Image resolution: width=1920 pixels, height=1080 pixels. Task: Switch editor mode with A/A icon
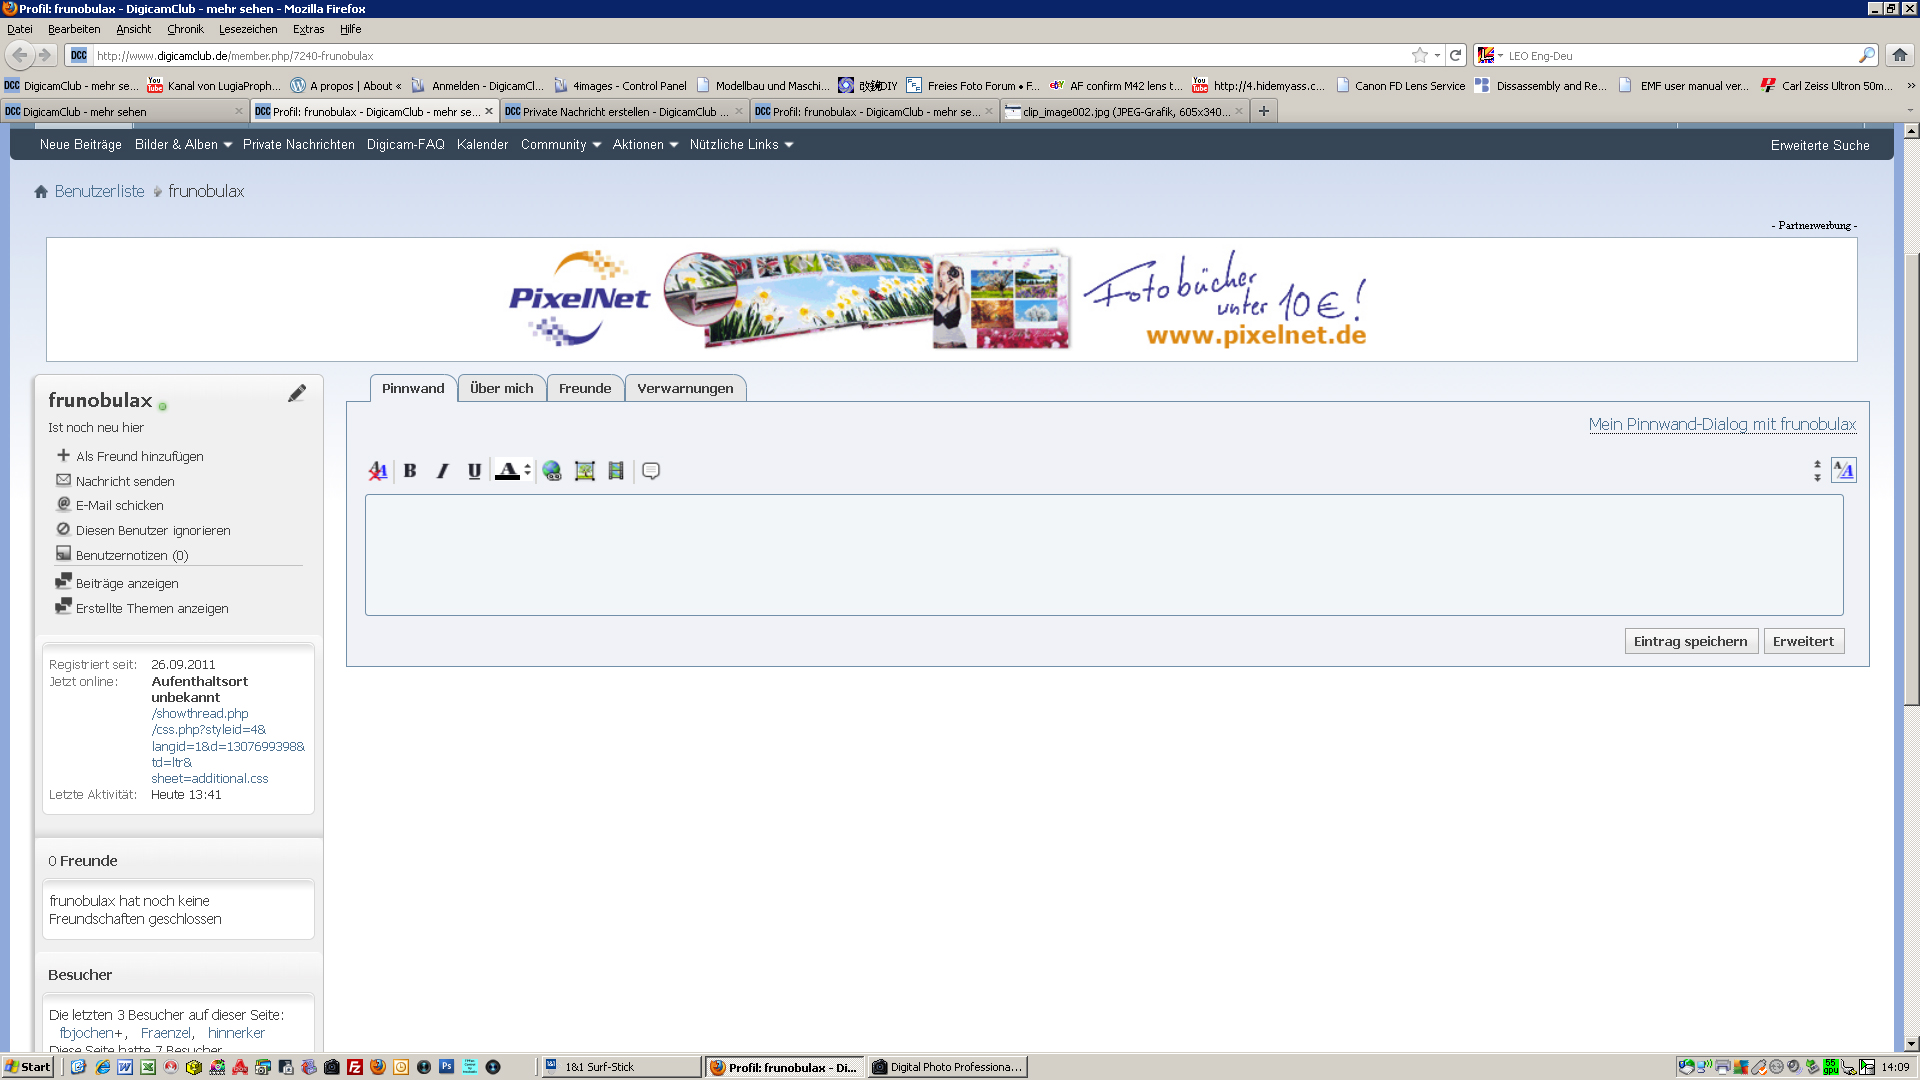pos(1843,470)
